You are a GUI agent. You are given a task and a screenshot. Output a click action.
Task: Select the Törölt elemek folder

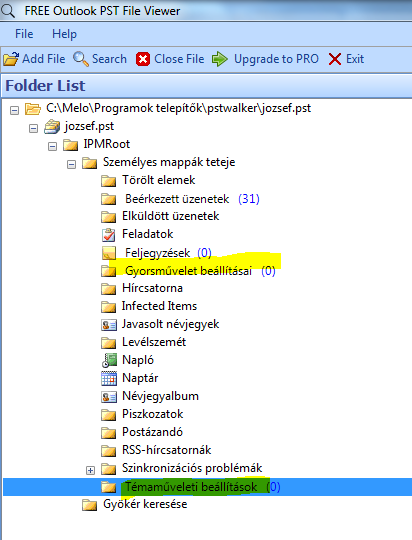click(x=158, y=180)
